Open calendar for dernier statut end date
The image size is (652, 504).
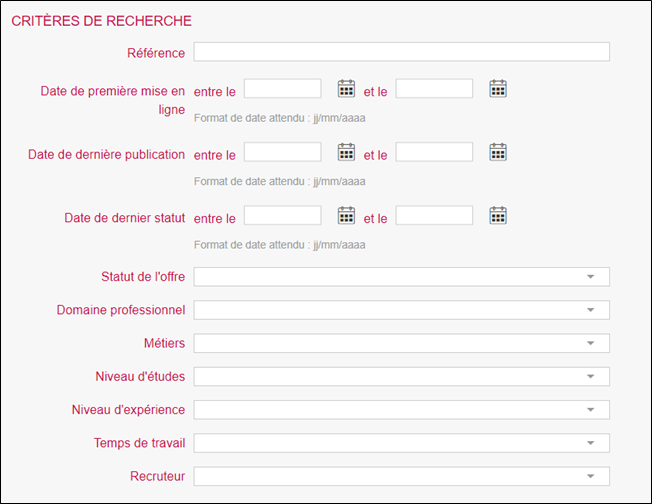[498, 215]
